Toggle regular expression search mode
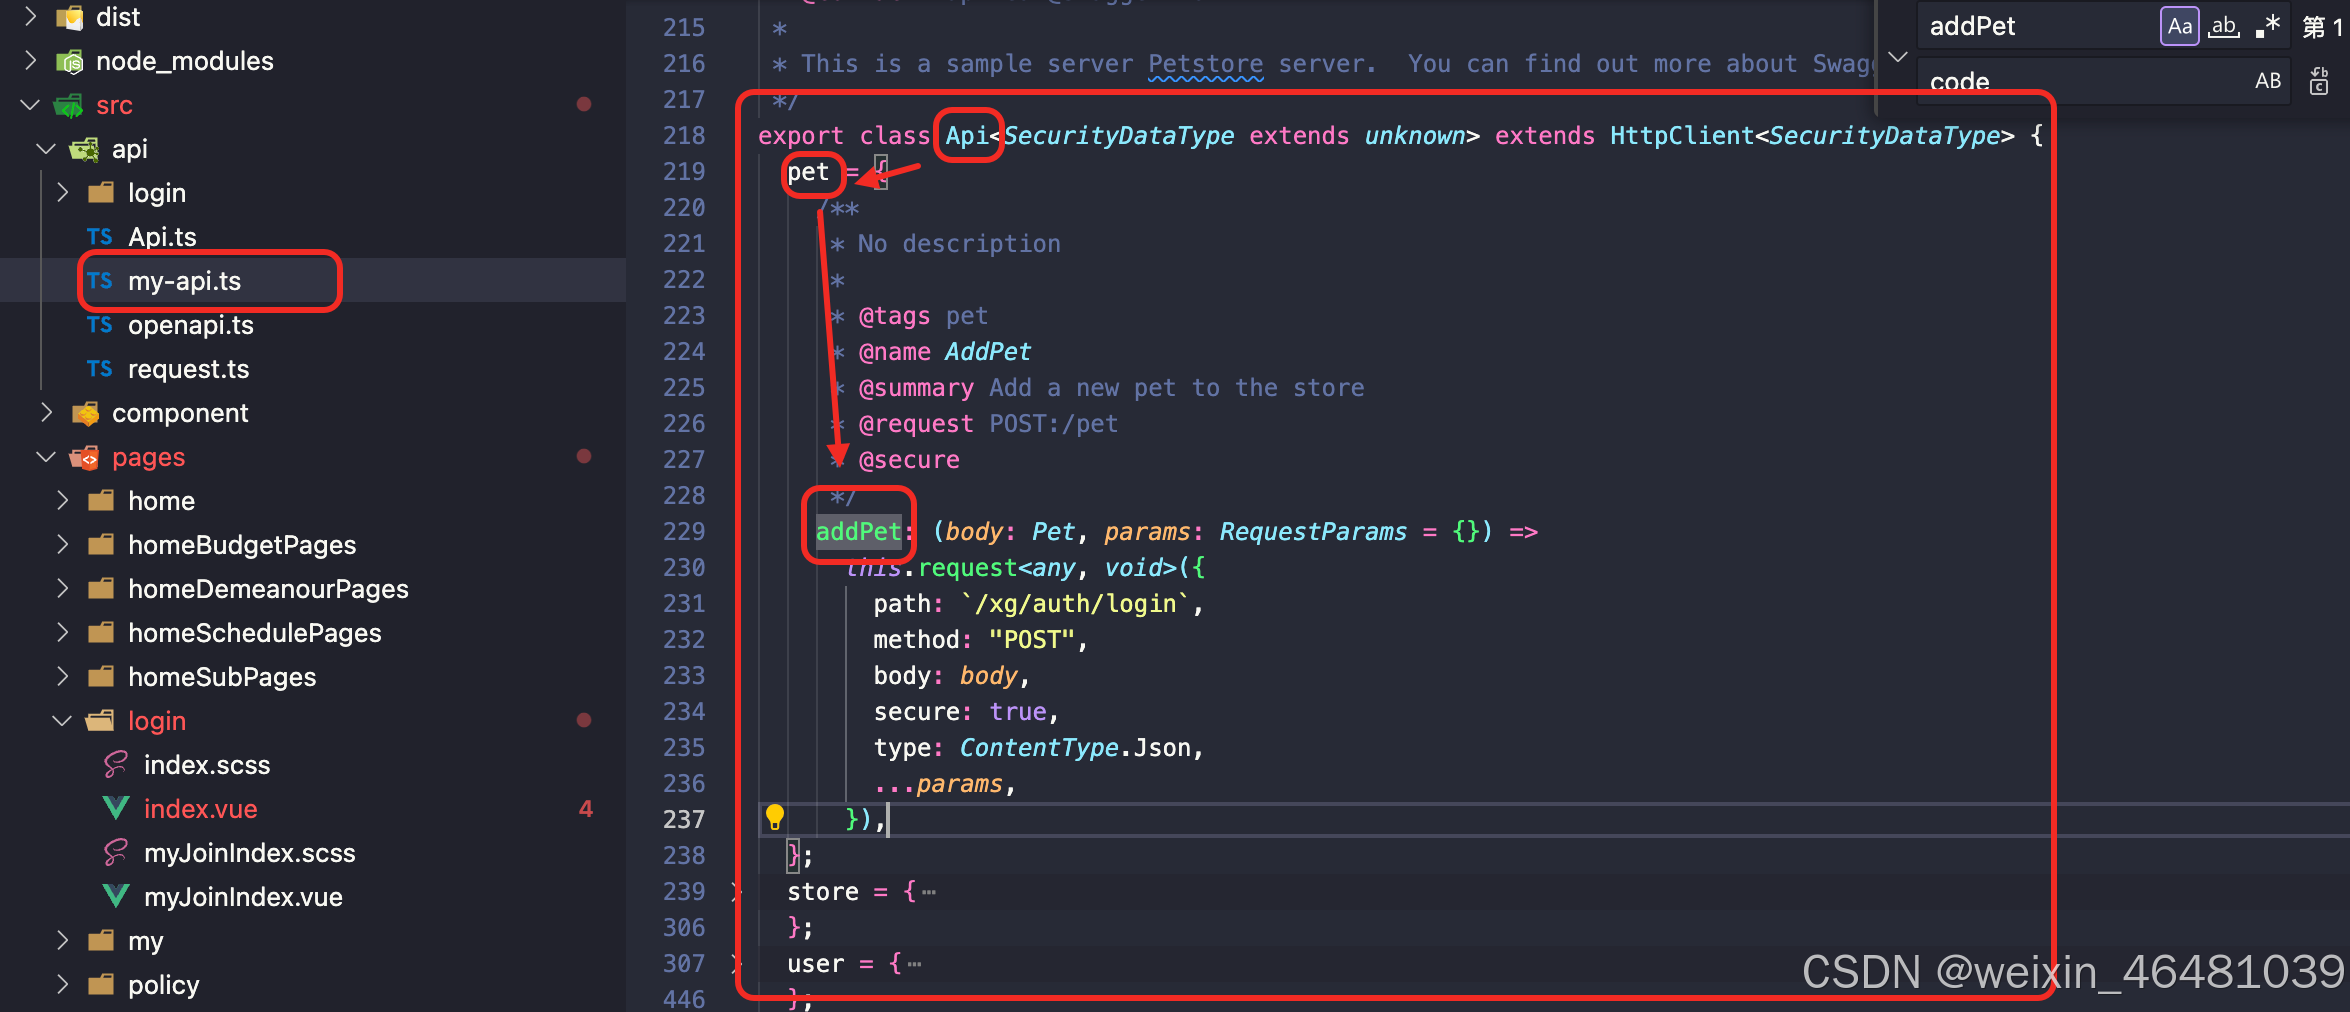 [x=2268, y=25]
